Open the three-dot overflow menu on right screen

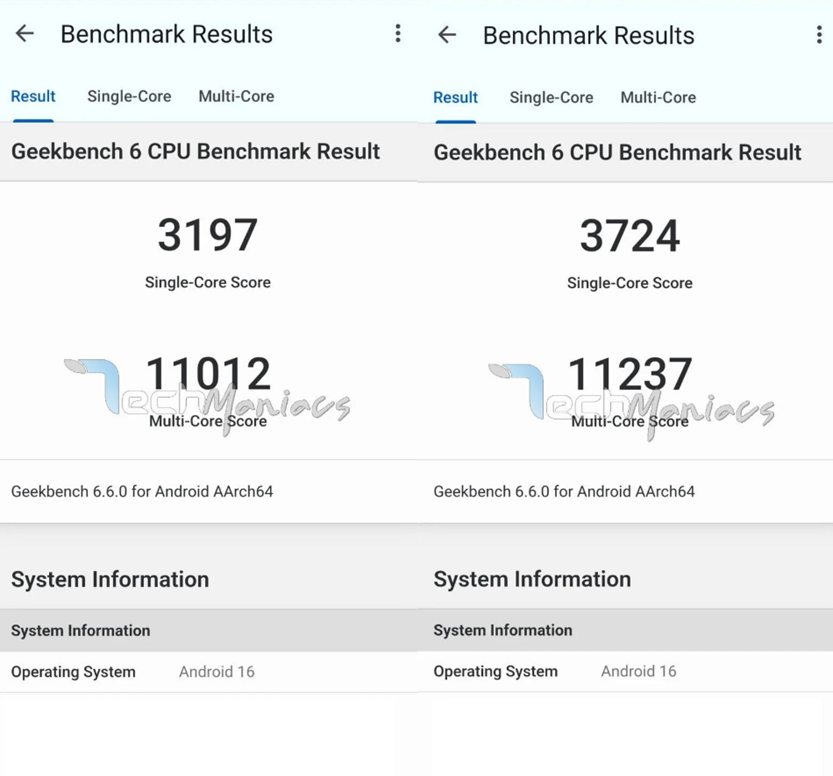[x=820, y=35]
